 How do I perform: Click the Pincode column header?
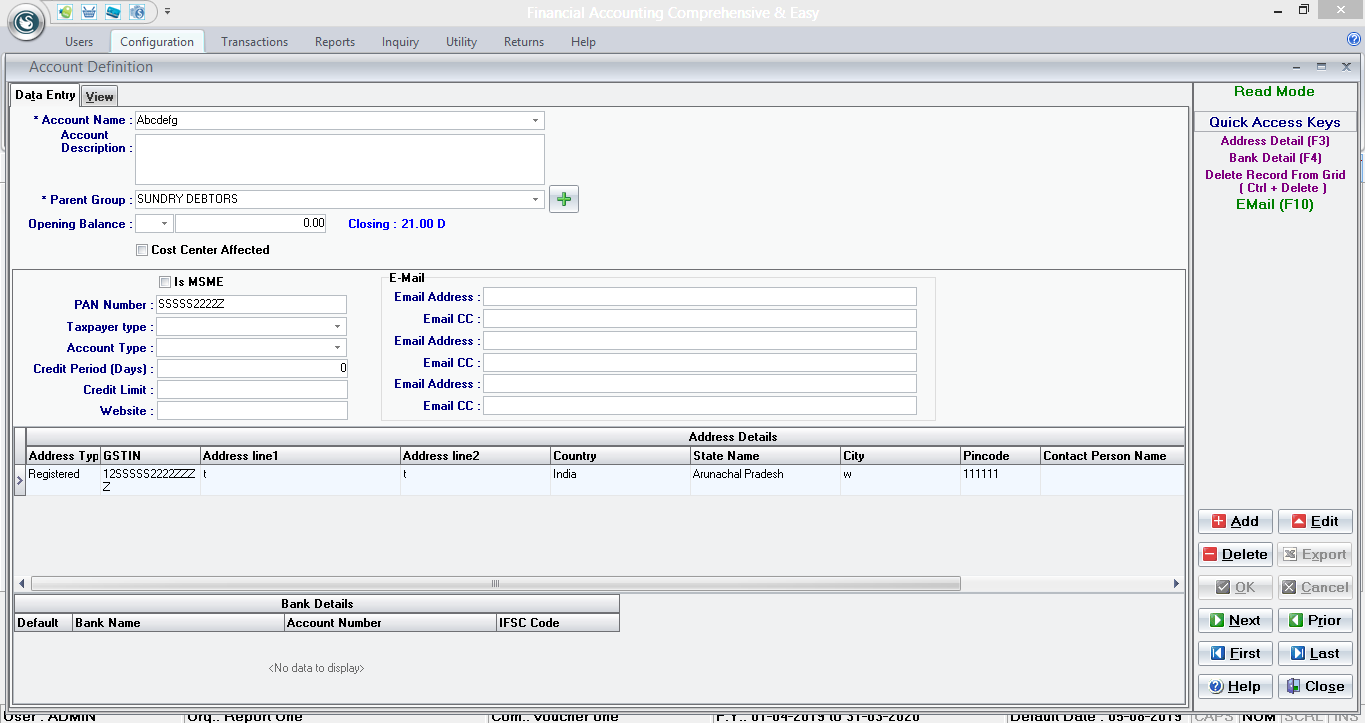tap(1000, 456)
